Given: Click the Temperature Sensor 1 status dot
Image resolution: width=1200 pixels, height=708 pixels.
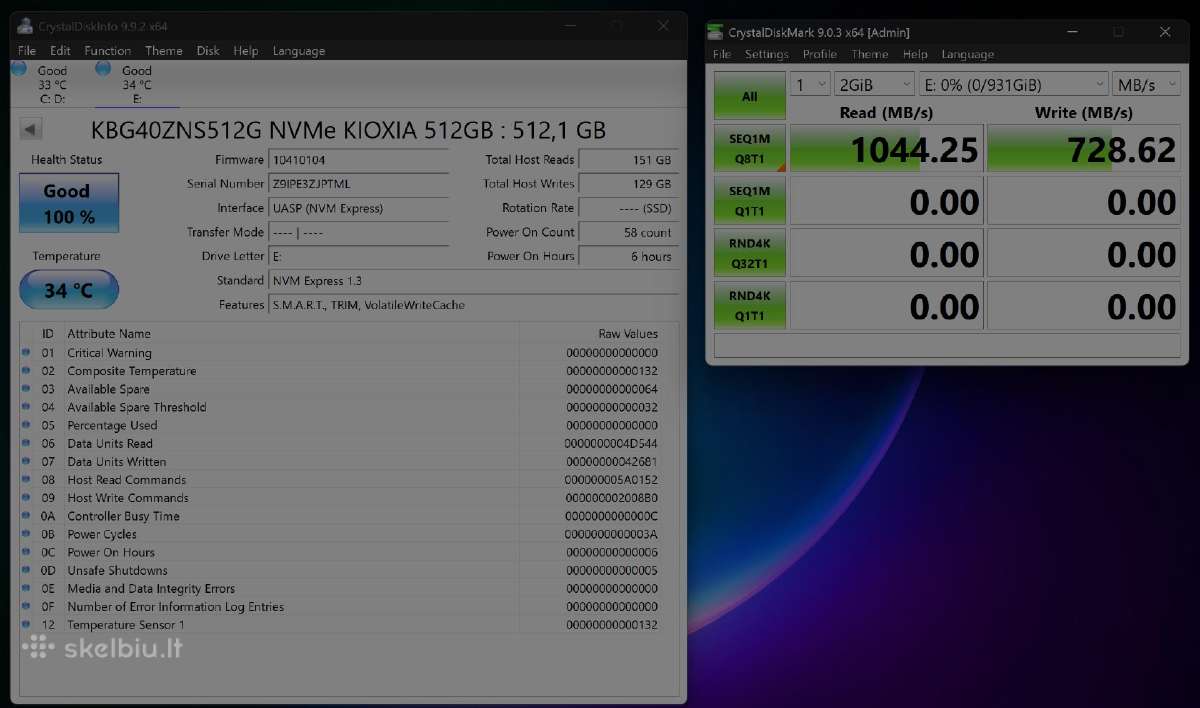Looking at the screenshot, I should click(26, 624).
